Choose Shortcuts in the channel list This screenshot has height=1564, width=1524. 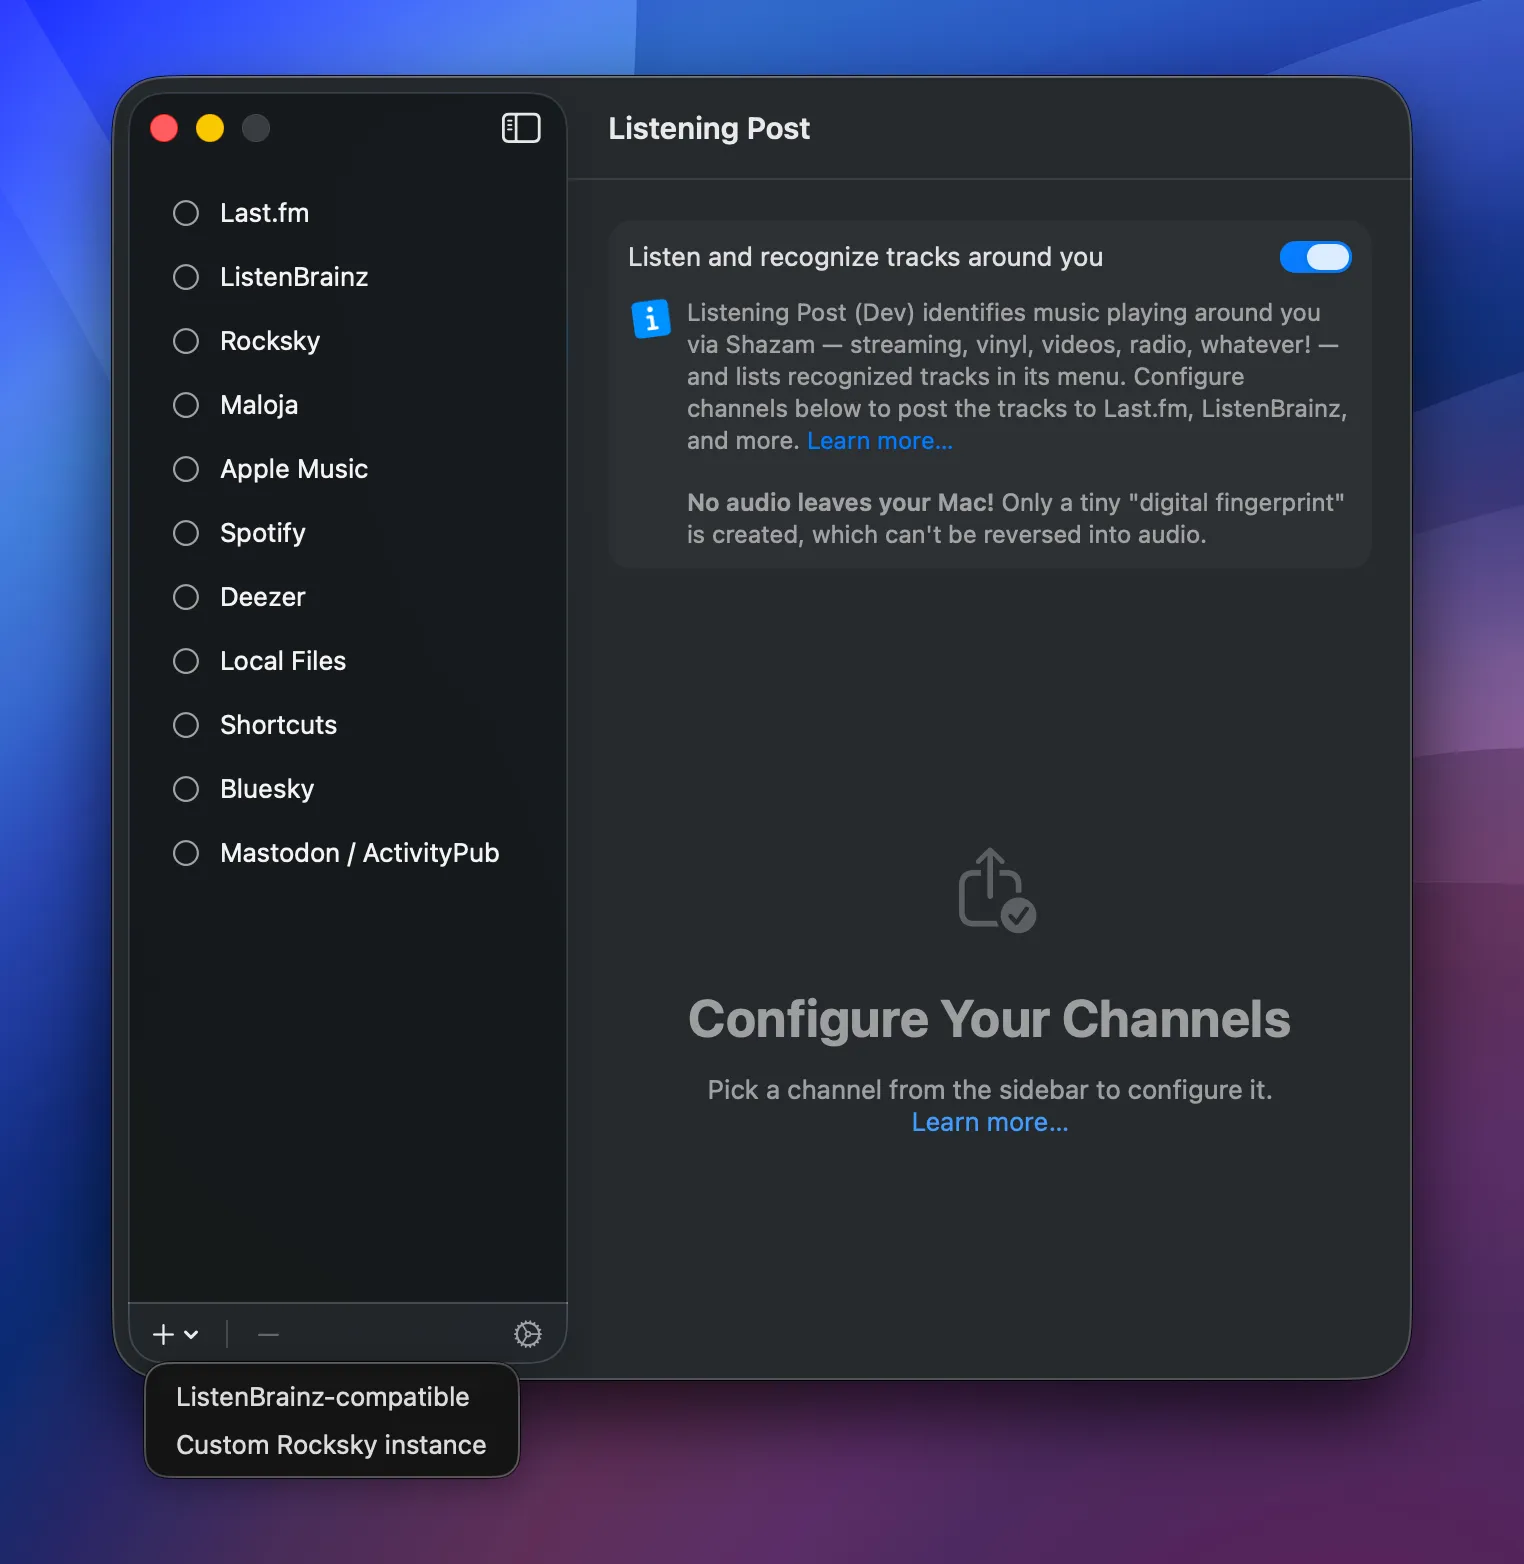click(x=278, y=725)
